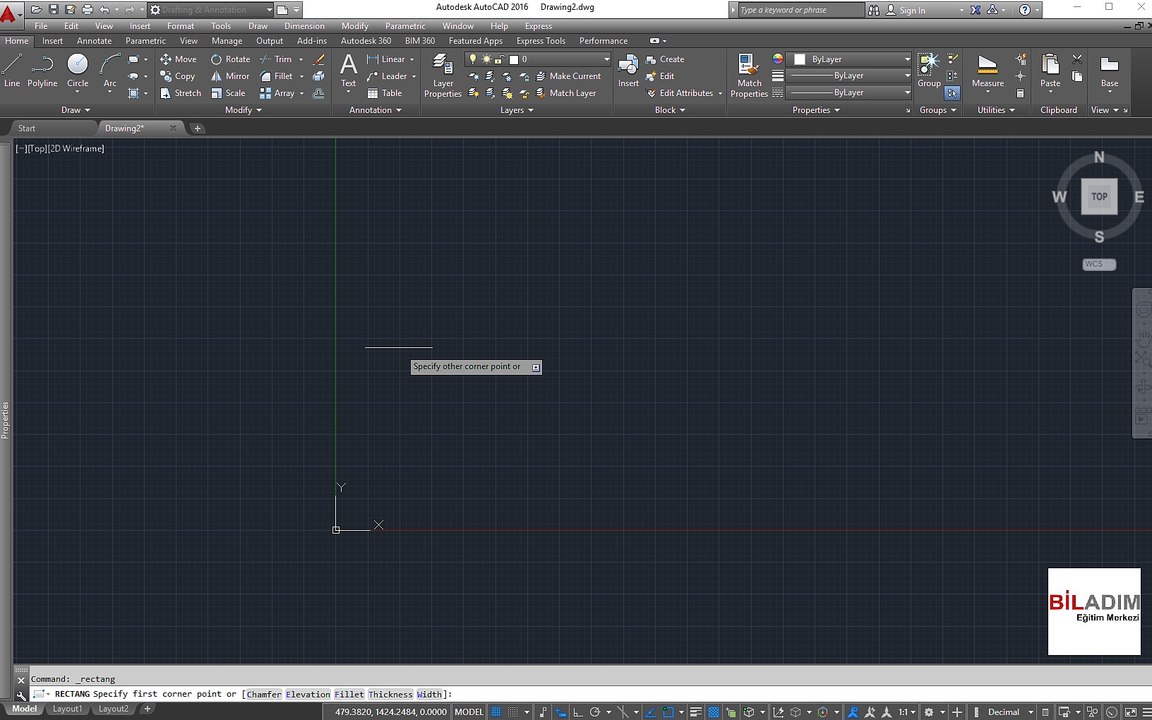This screenshot has height=720, width=1152.
Task: Click the Erase tool icon
Action: coord(318,59)
